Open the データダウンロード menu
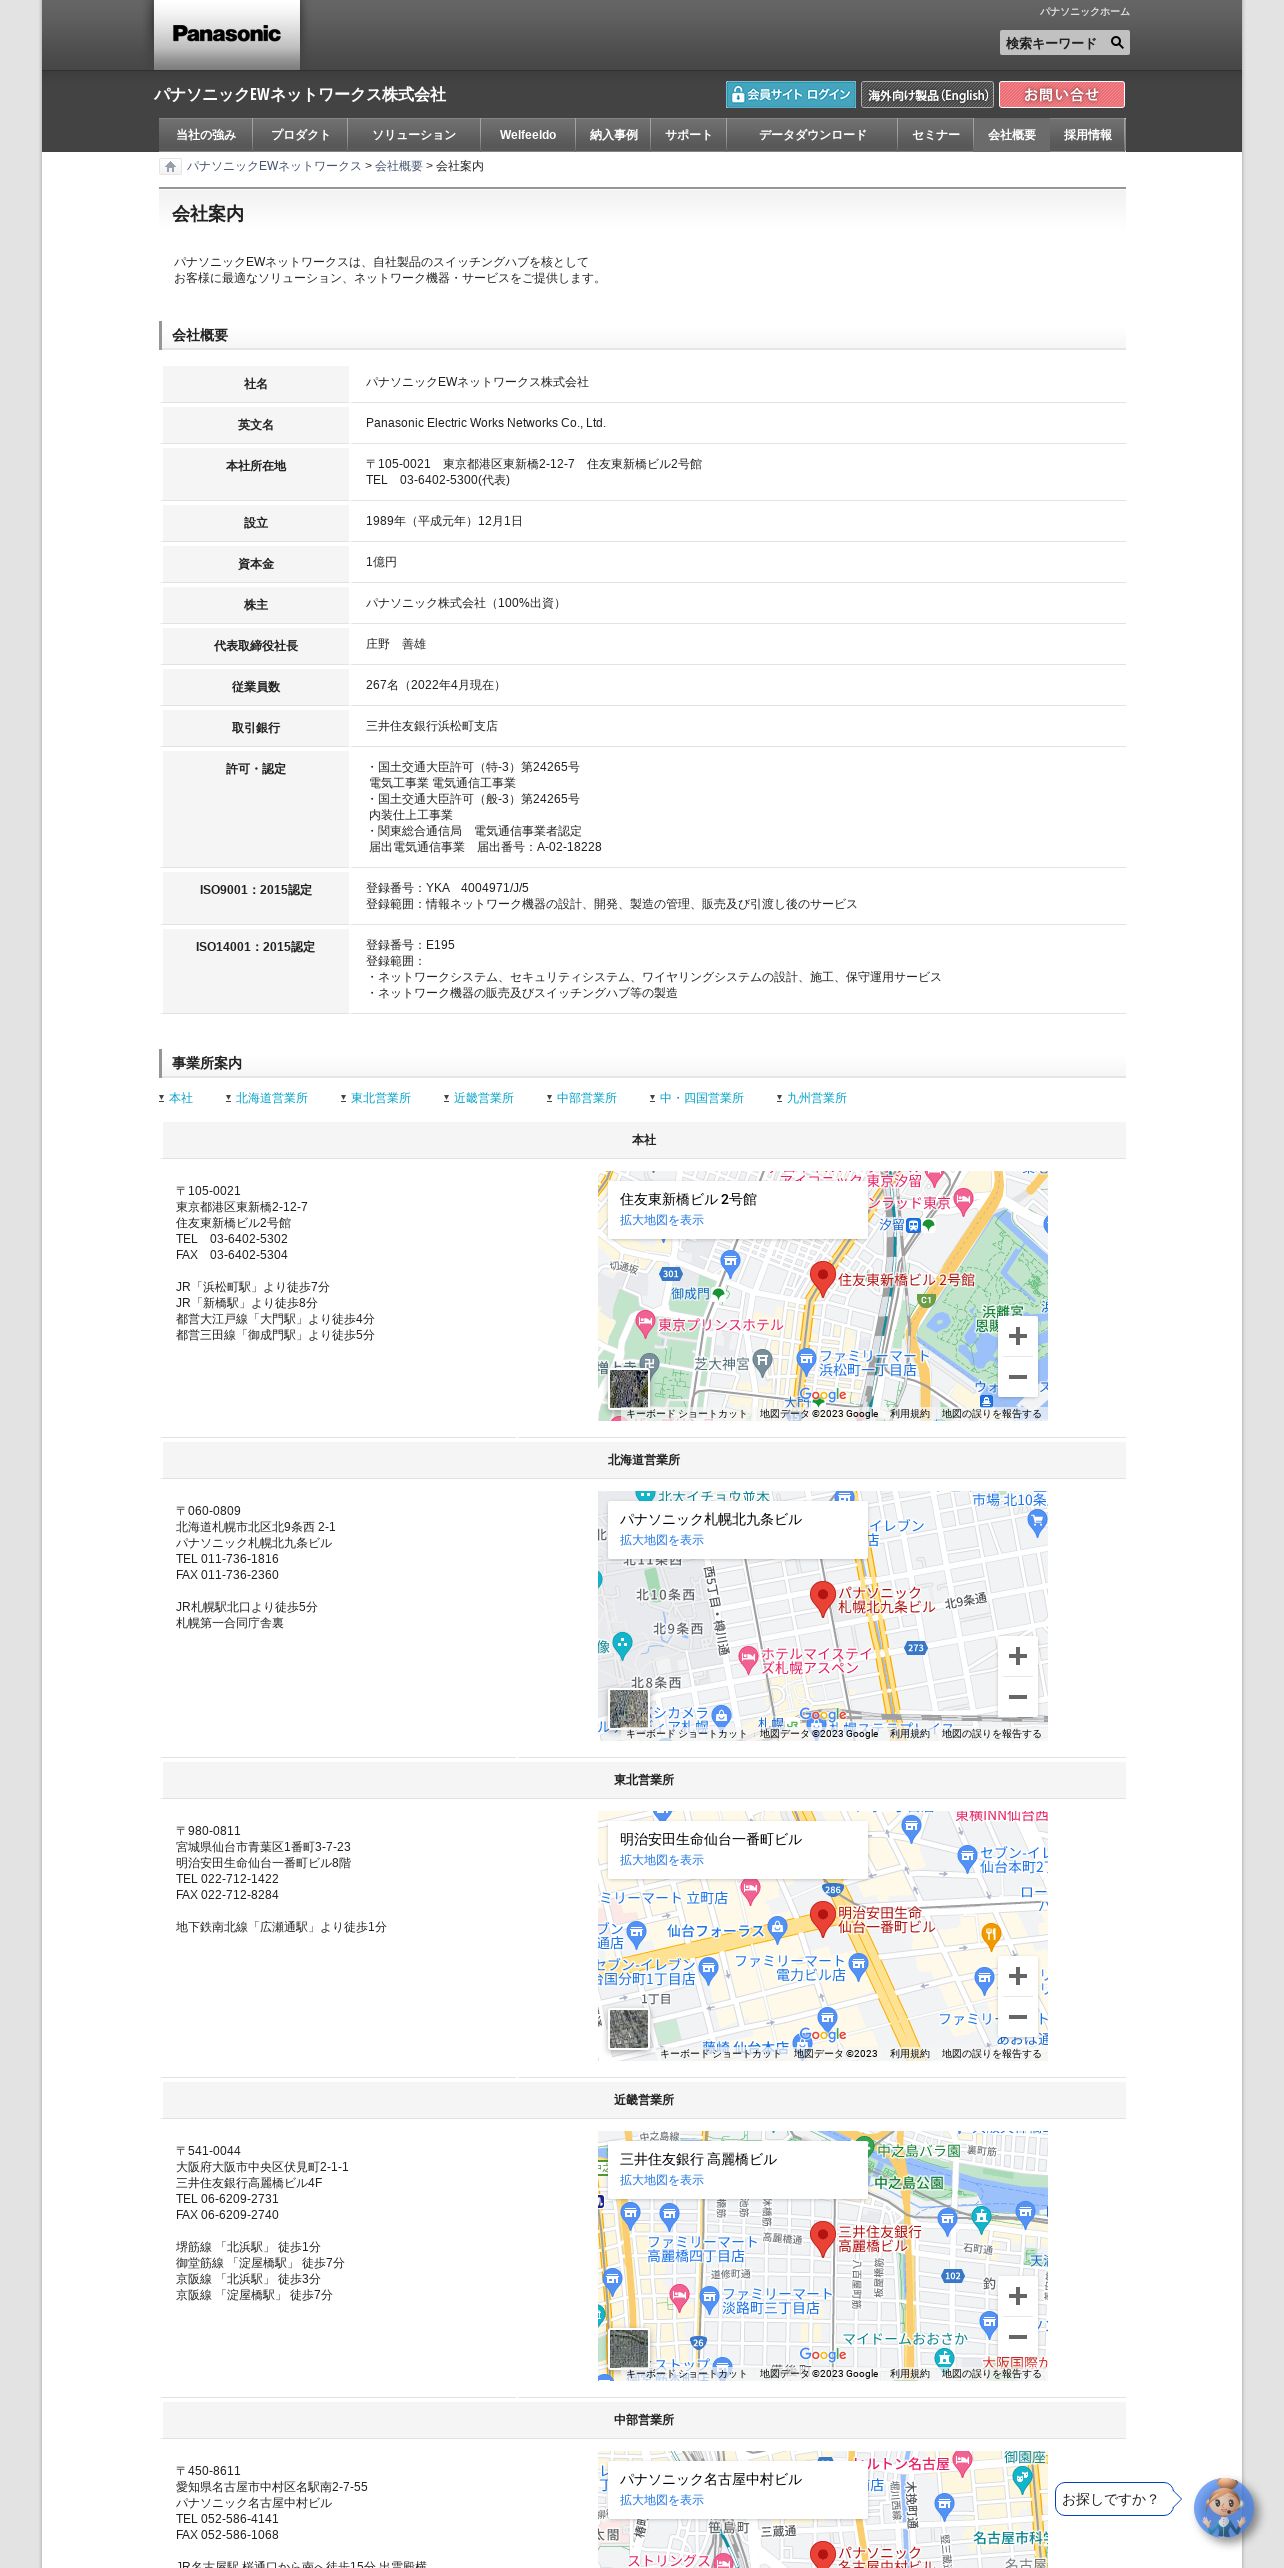1284x2568 pixels. [812, 135]
